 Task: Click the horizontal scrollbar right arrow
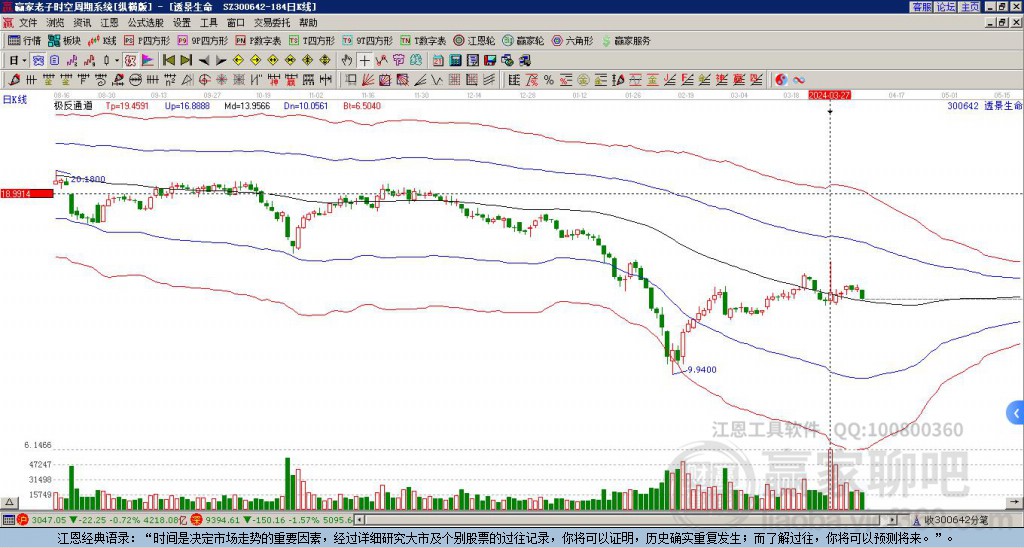893,520
